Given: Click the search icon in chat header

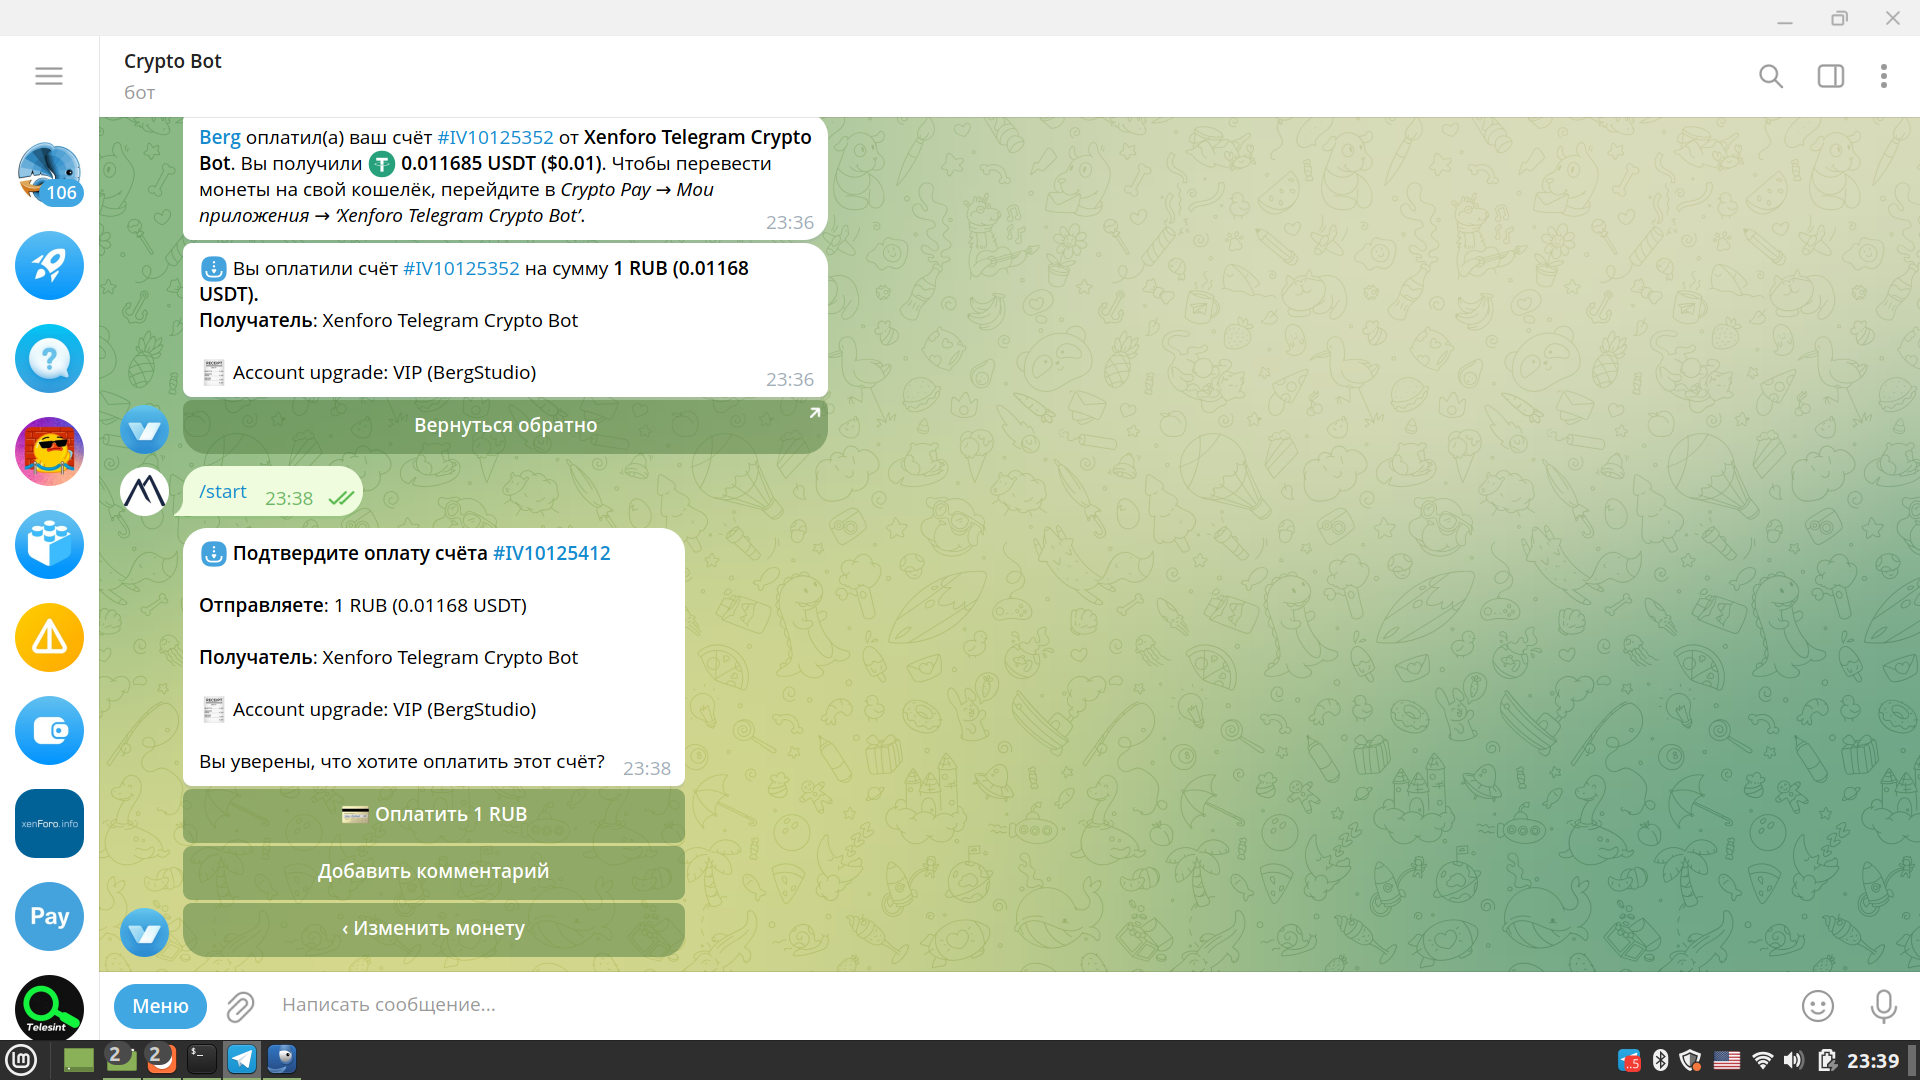Looking at the screenshot, I should coord(1771,76).
